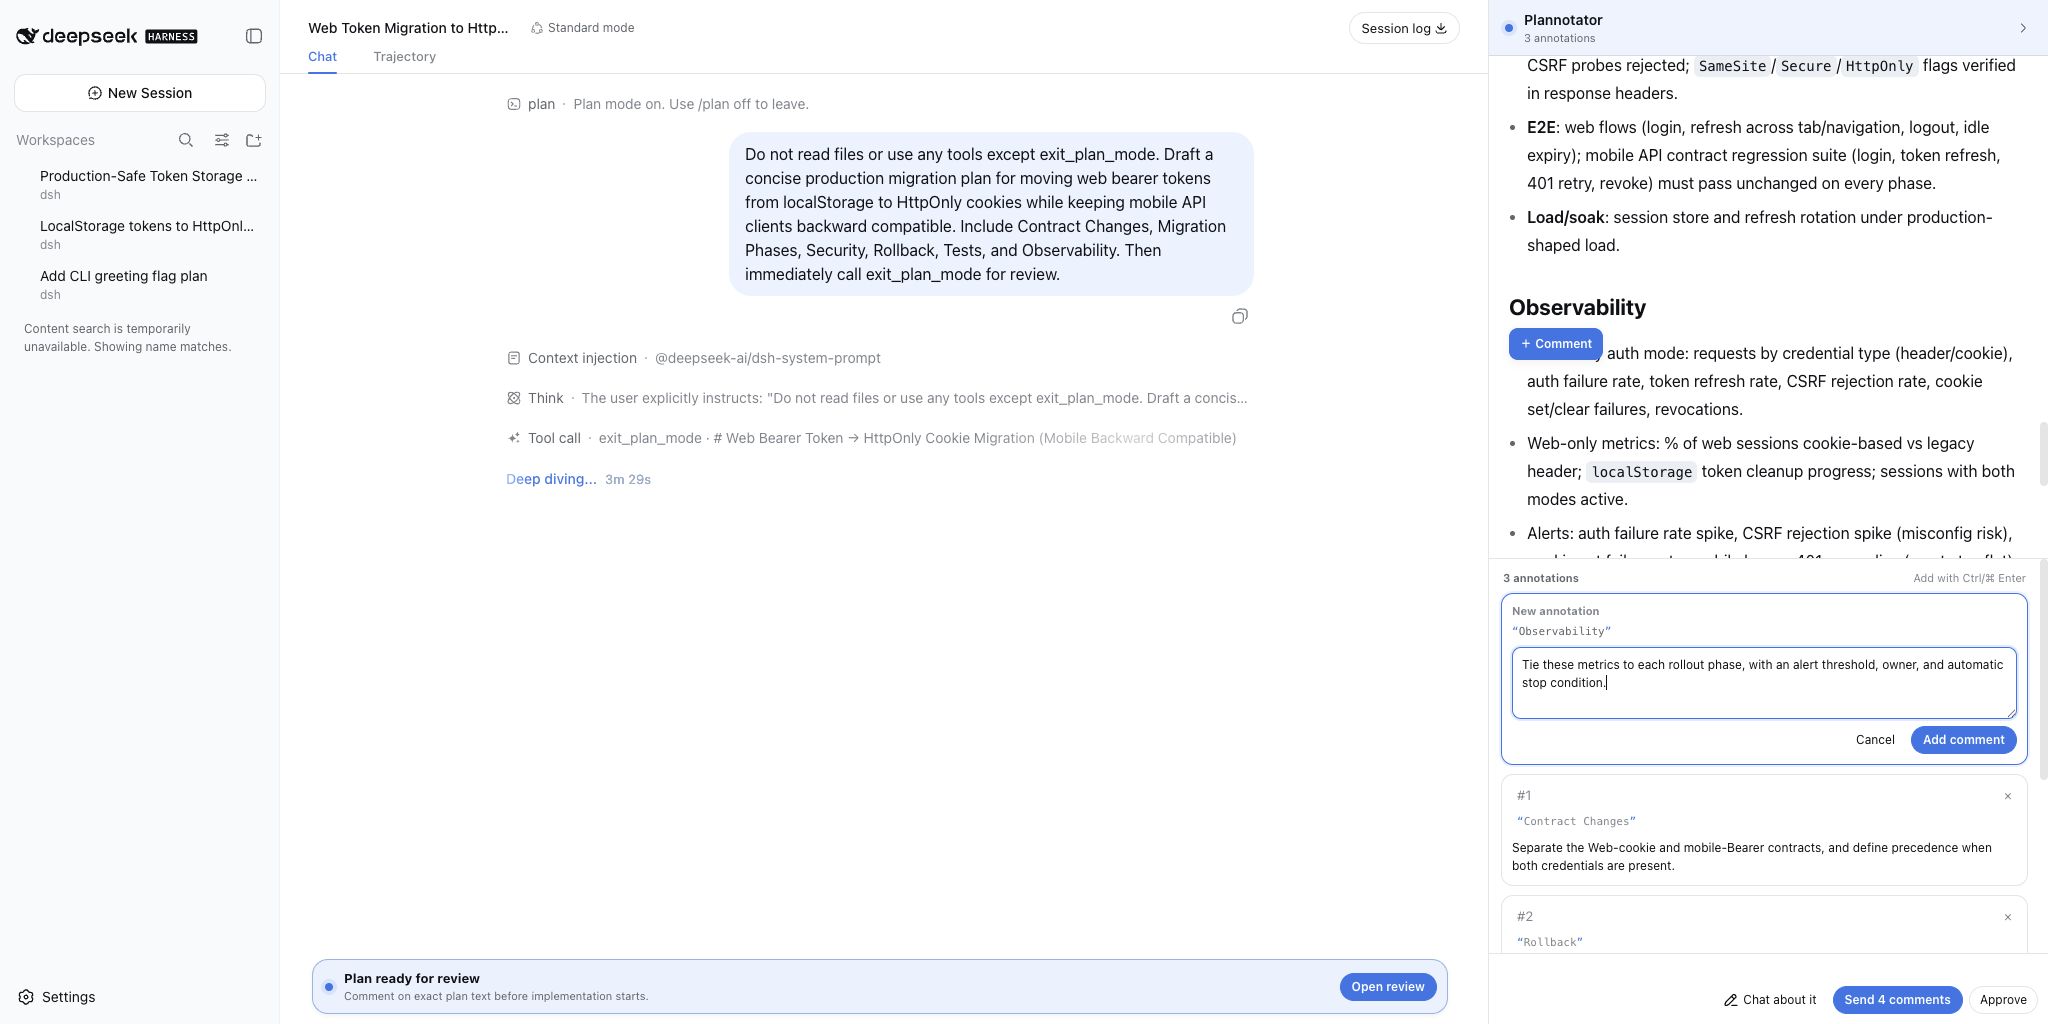Click the Deep diving status text

551,479
